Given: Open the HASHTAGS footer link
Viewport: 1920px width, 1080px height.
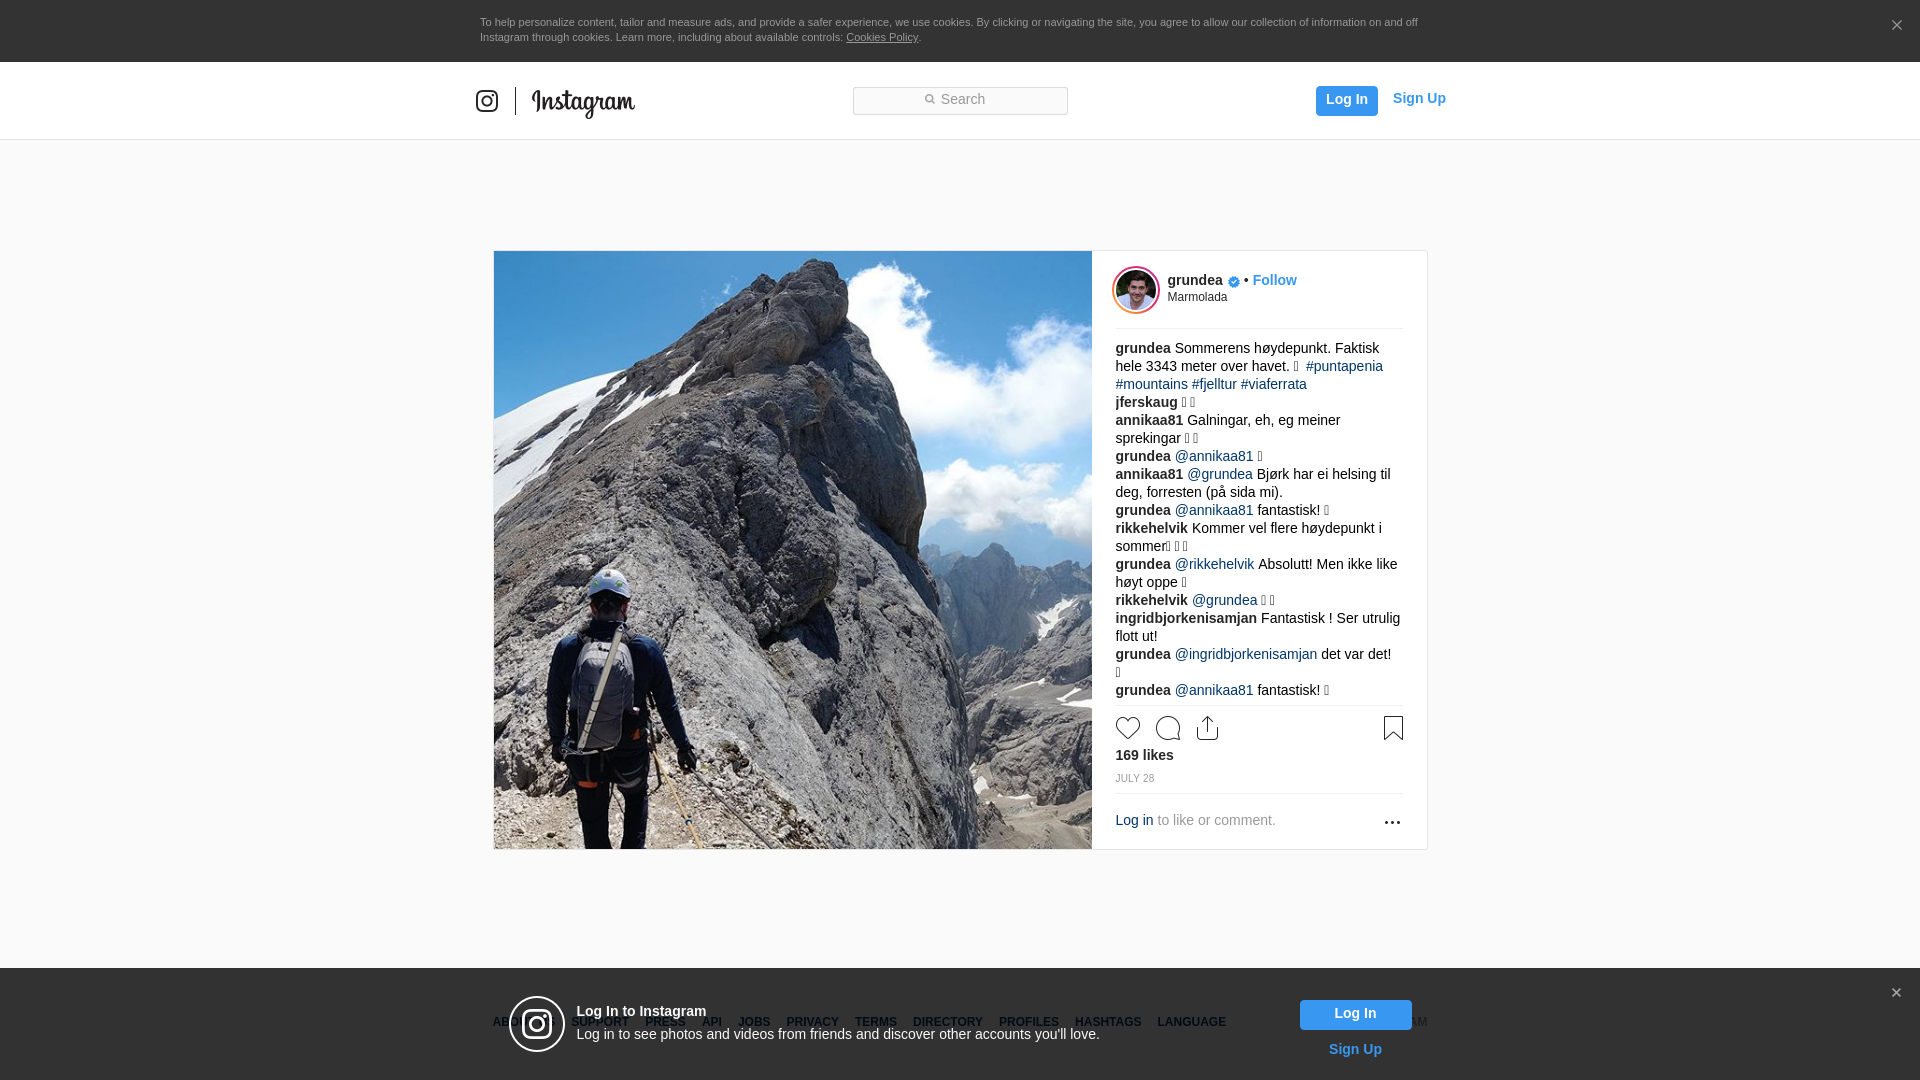Looking at the screenshot, I should [x=1107, y=1022].
